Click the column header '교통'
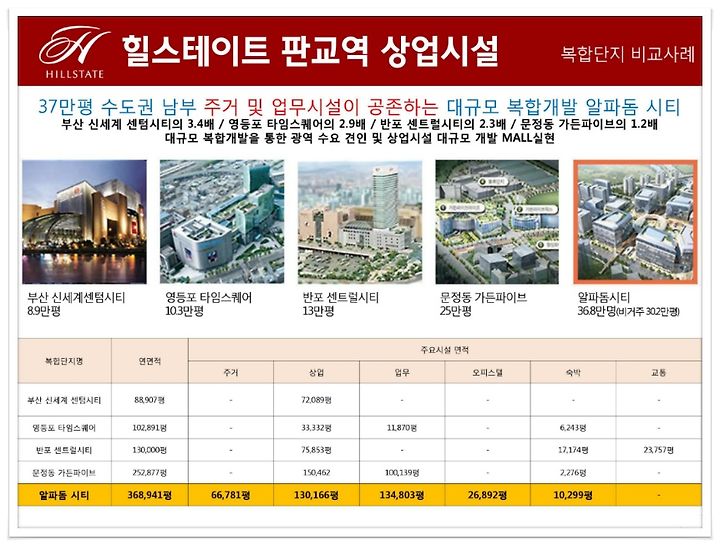The width and height of the screenshot is (720, 545). tap(658, 372)
